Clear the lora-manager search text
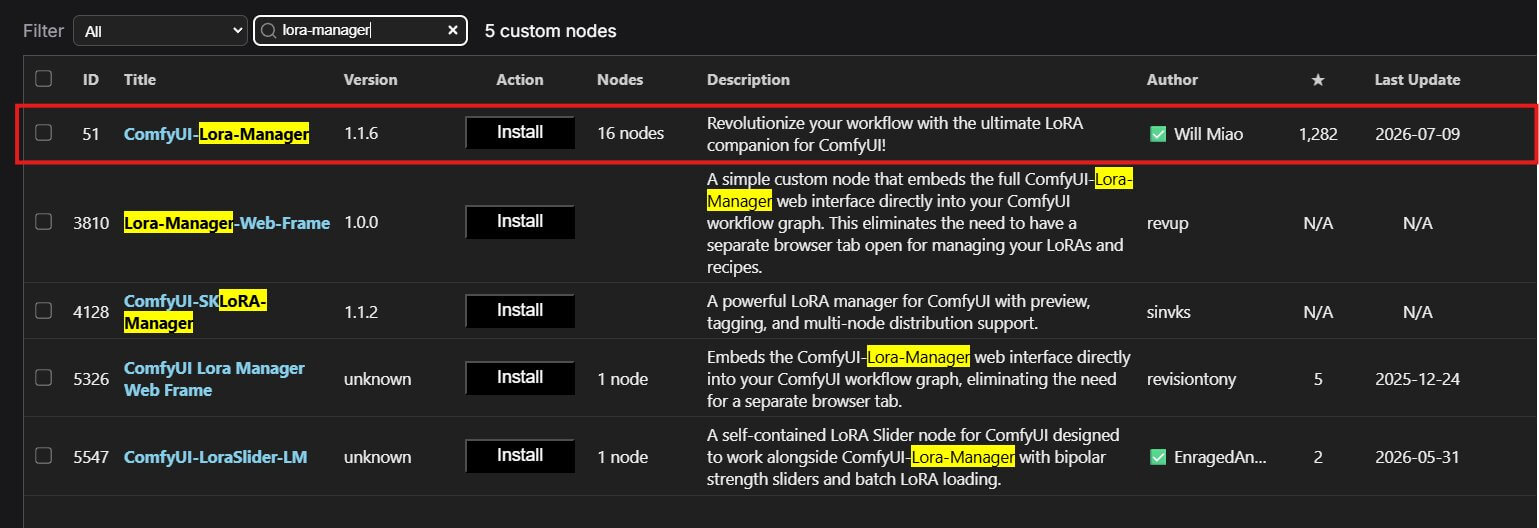 [x=453, y=31]
